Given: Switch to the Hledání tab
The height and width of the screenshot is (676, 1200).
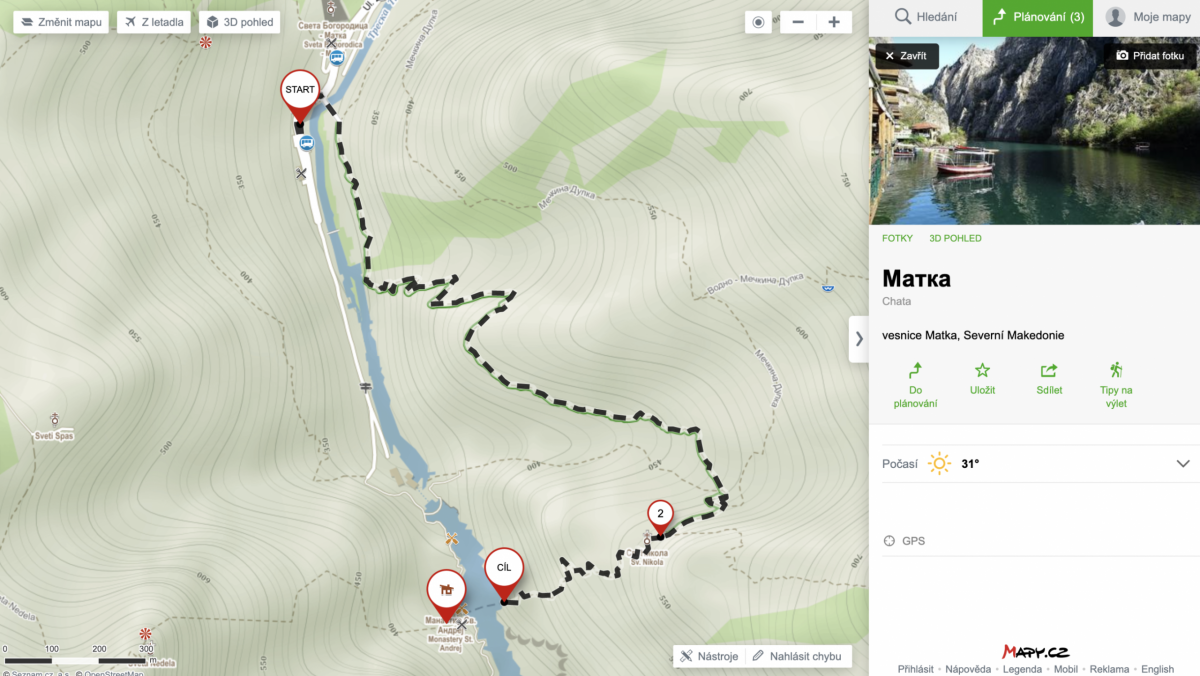Looking at the screenshot, I should click(925, 17).
